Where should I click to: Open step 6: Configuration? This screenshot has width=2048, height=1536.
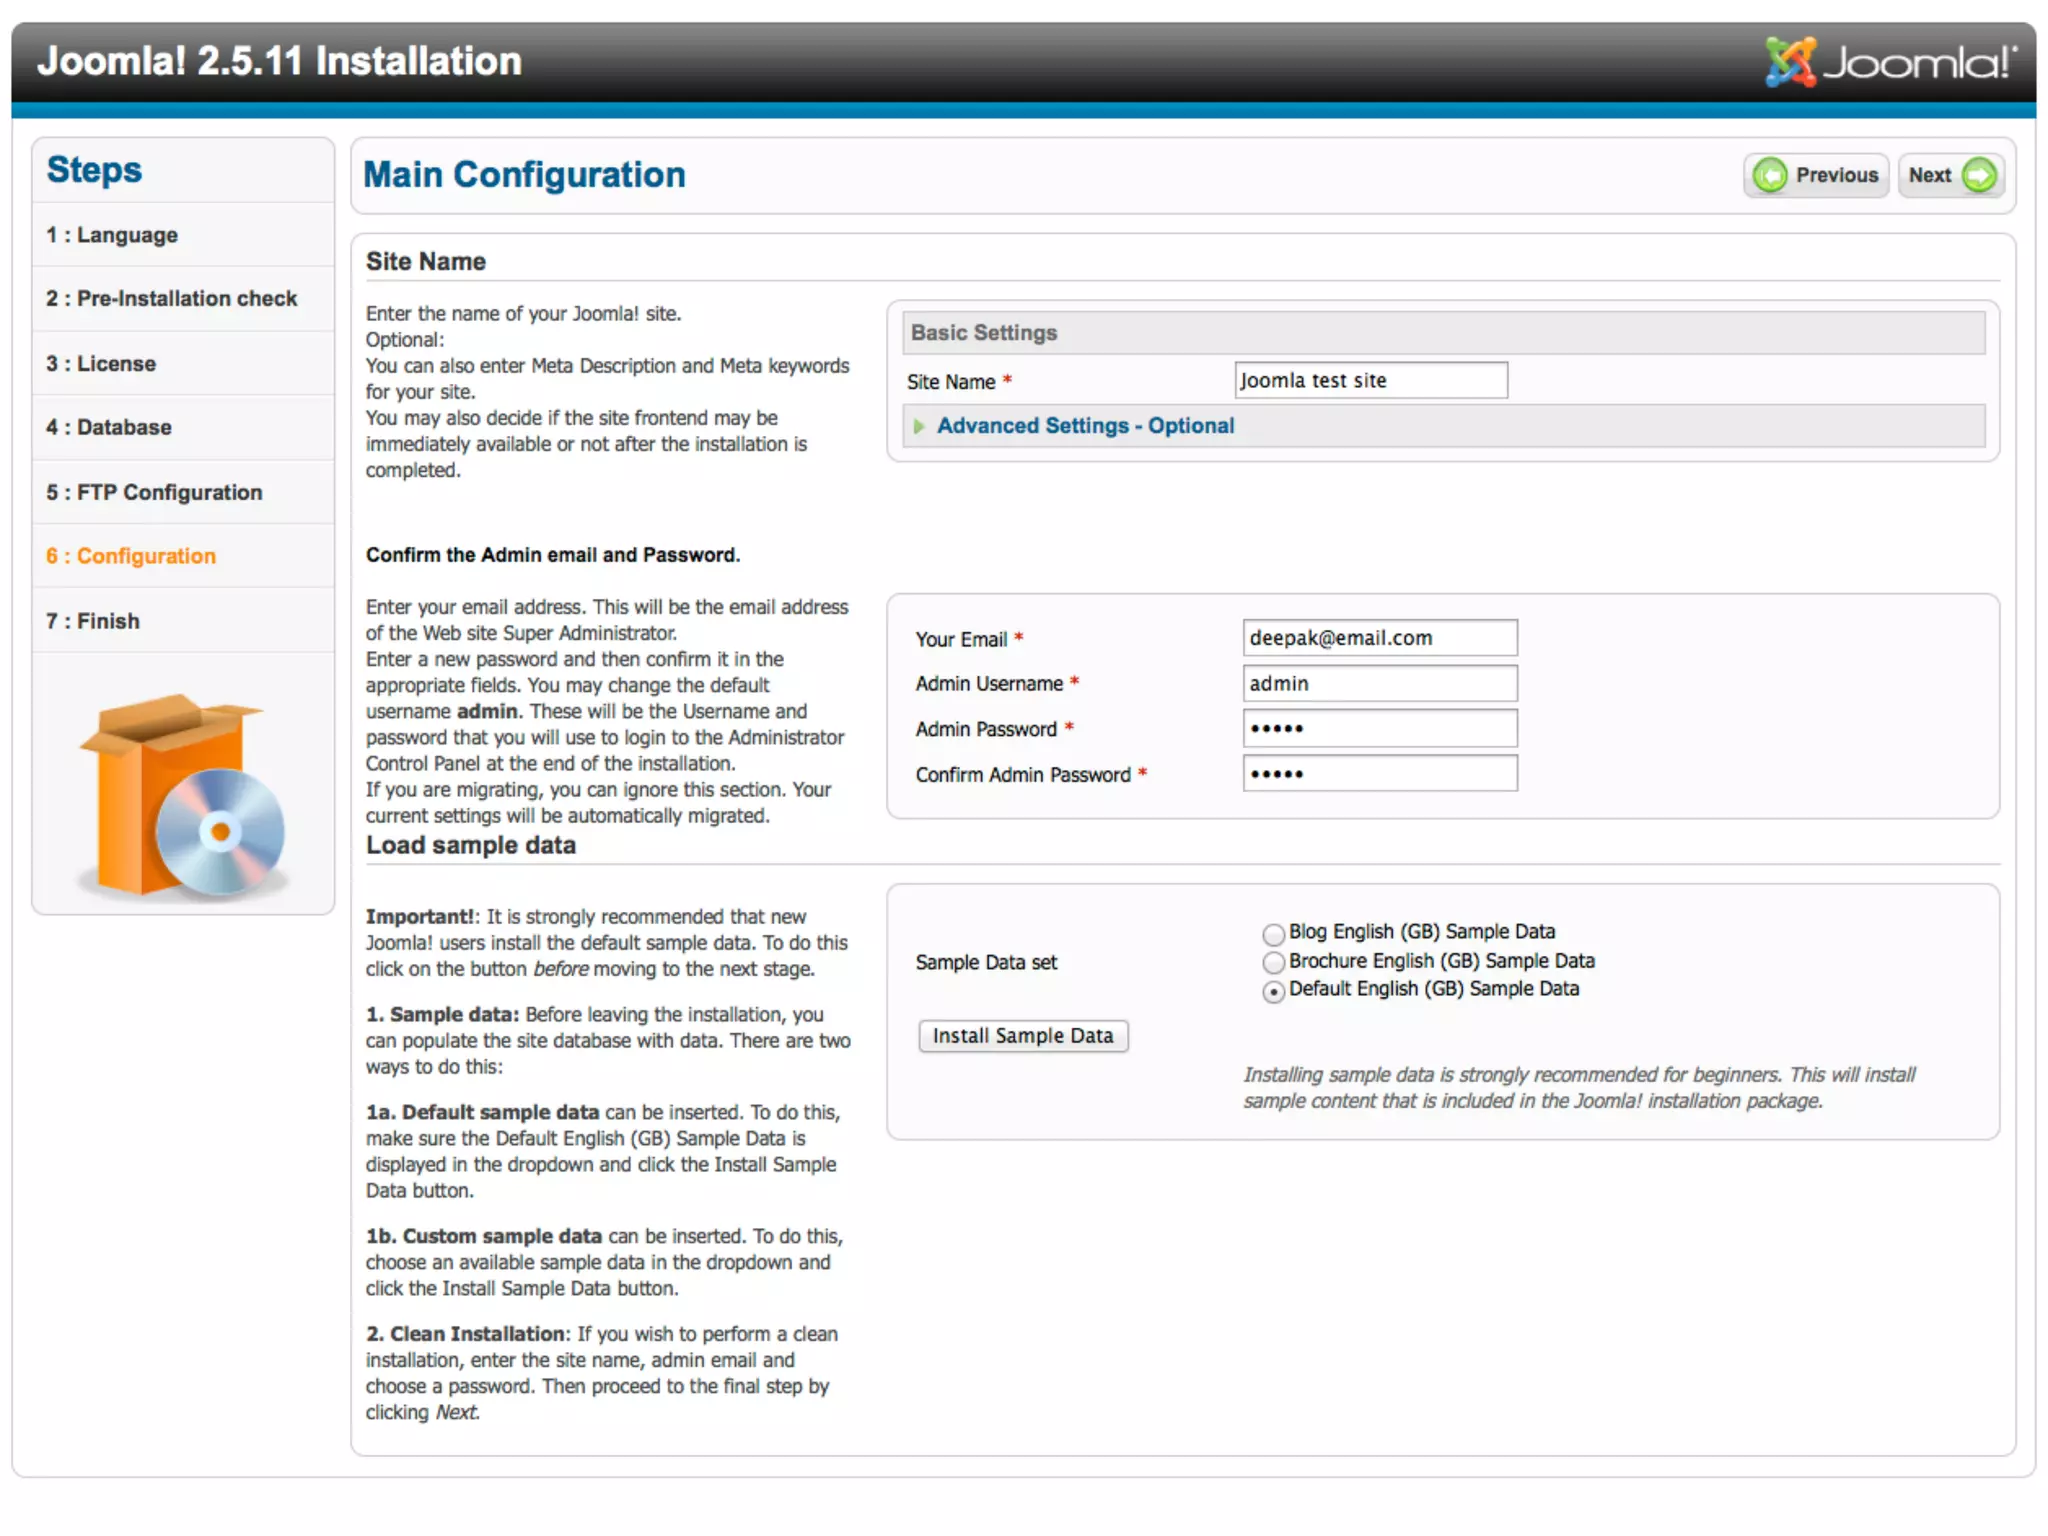coord(131,556)
